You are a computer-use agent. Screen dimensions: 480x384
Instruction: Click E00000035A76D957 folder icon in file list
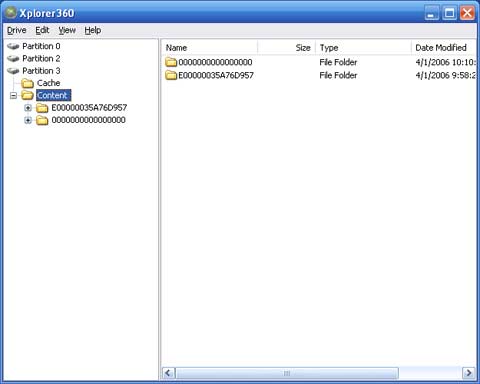171,75
